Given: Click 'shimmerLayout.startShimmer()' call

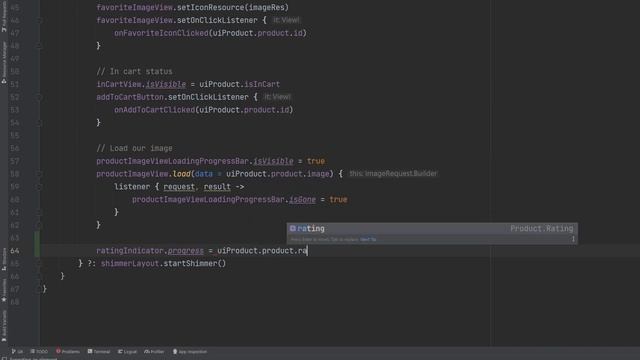Looking at the screenshot, I should pyautogui.click(x=163, y=264).
